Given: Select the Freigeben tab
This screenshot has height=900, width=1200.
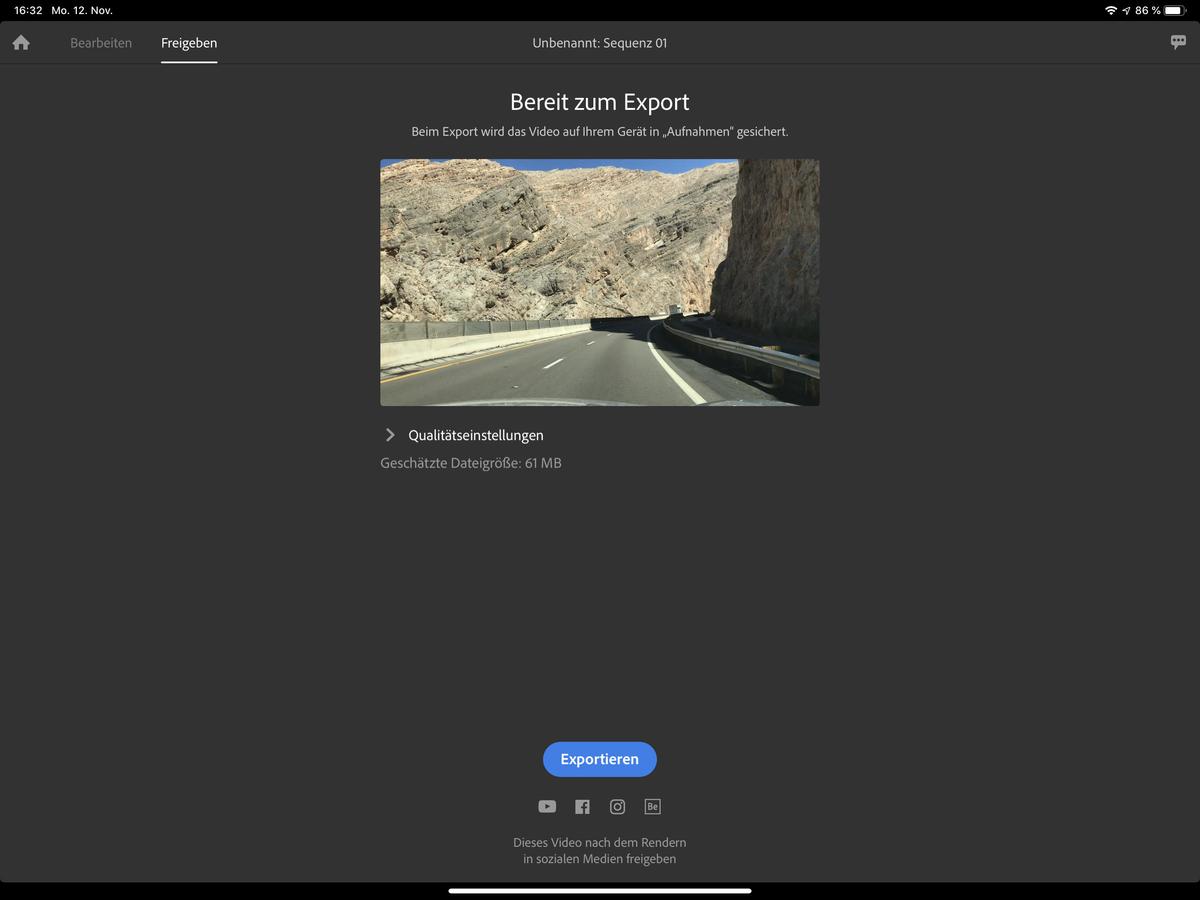Looking at the screenshot, I should pos(189,43).
